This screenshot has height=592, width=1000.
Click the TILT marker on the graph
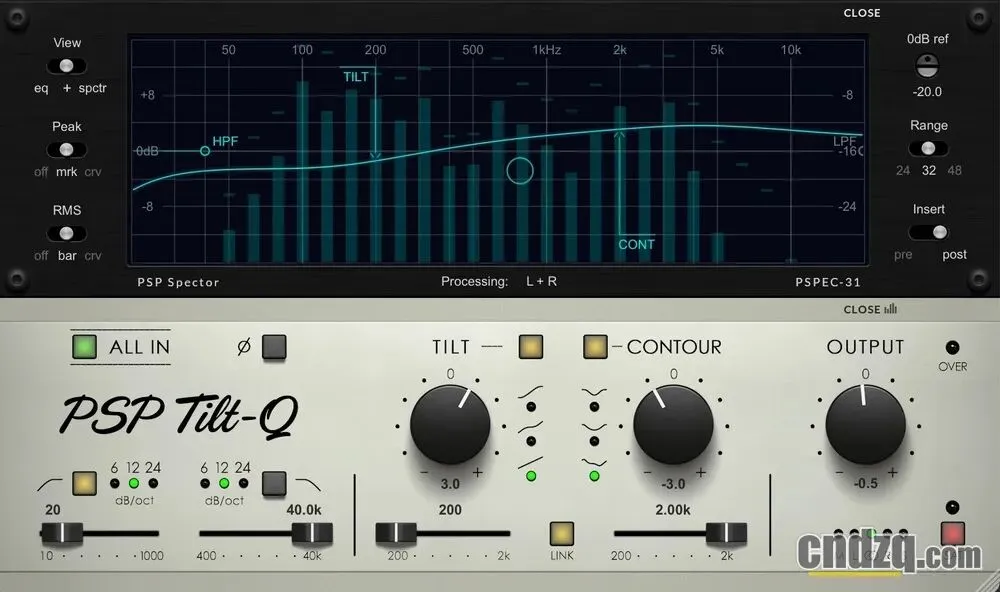click(x=356, y=77)
